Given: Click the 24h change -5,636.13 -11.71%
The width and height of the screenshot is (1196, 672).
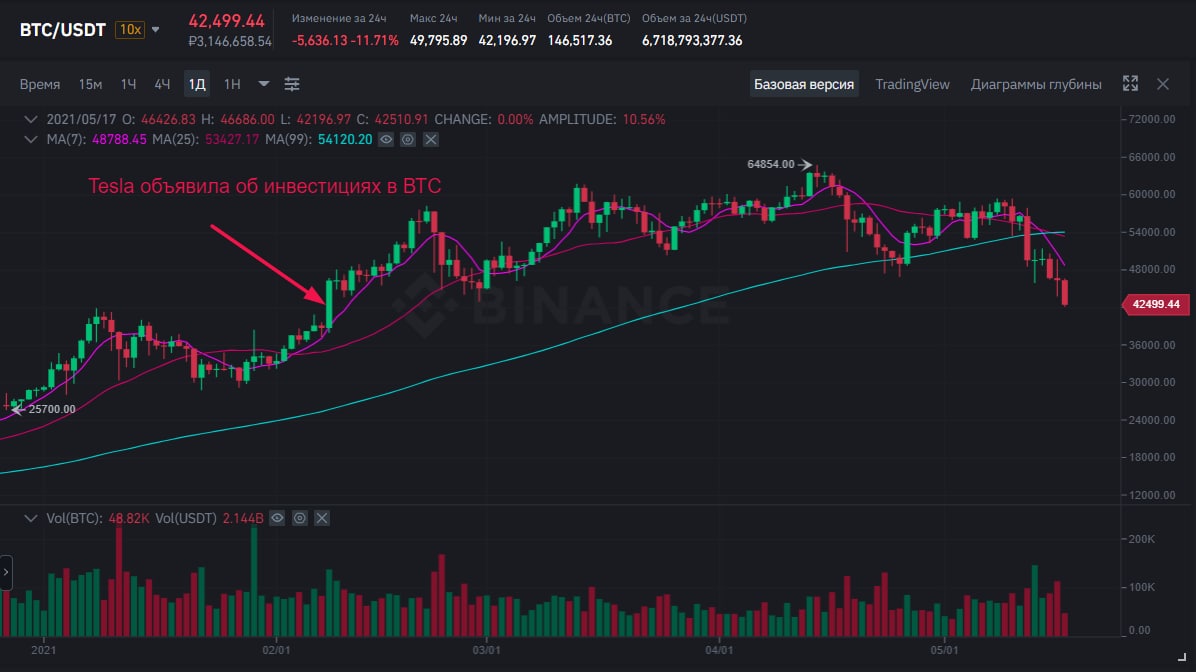Looking at the screenshot, I should (345, 40).
